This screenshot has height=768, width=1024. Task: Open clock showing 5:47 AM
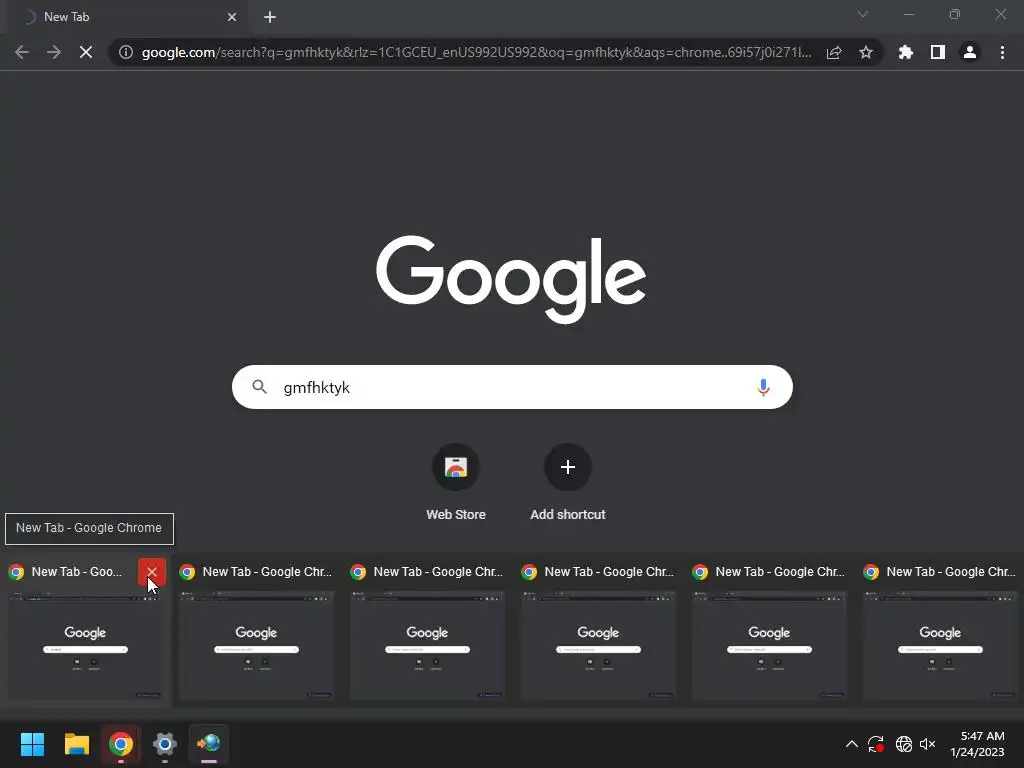[978, 744]
